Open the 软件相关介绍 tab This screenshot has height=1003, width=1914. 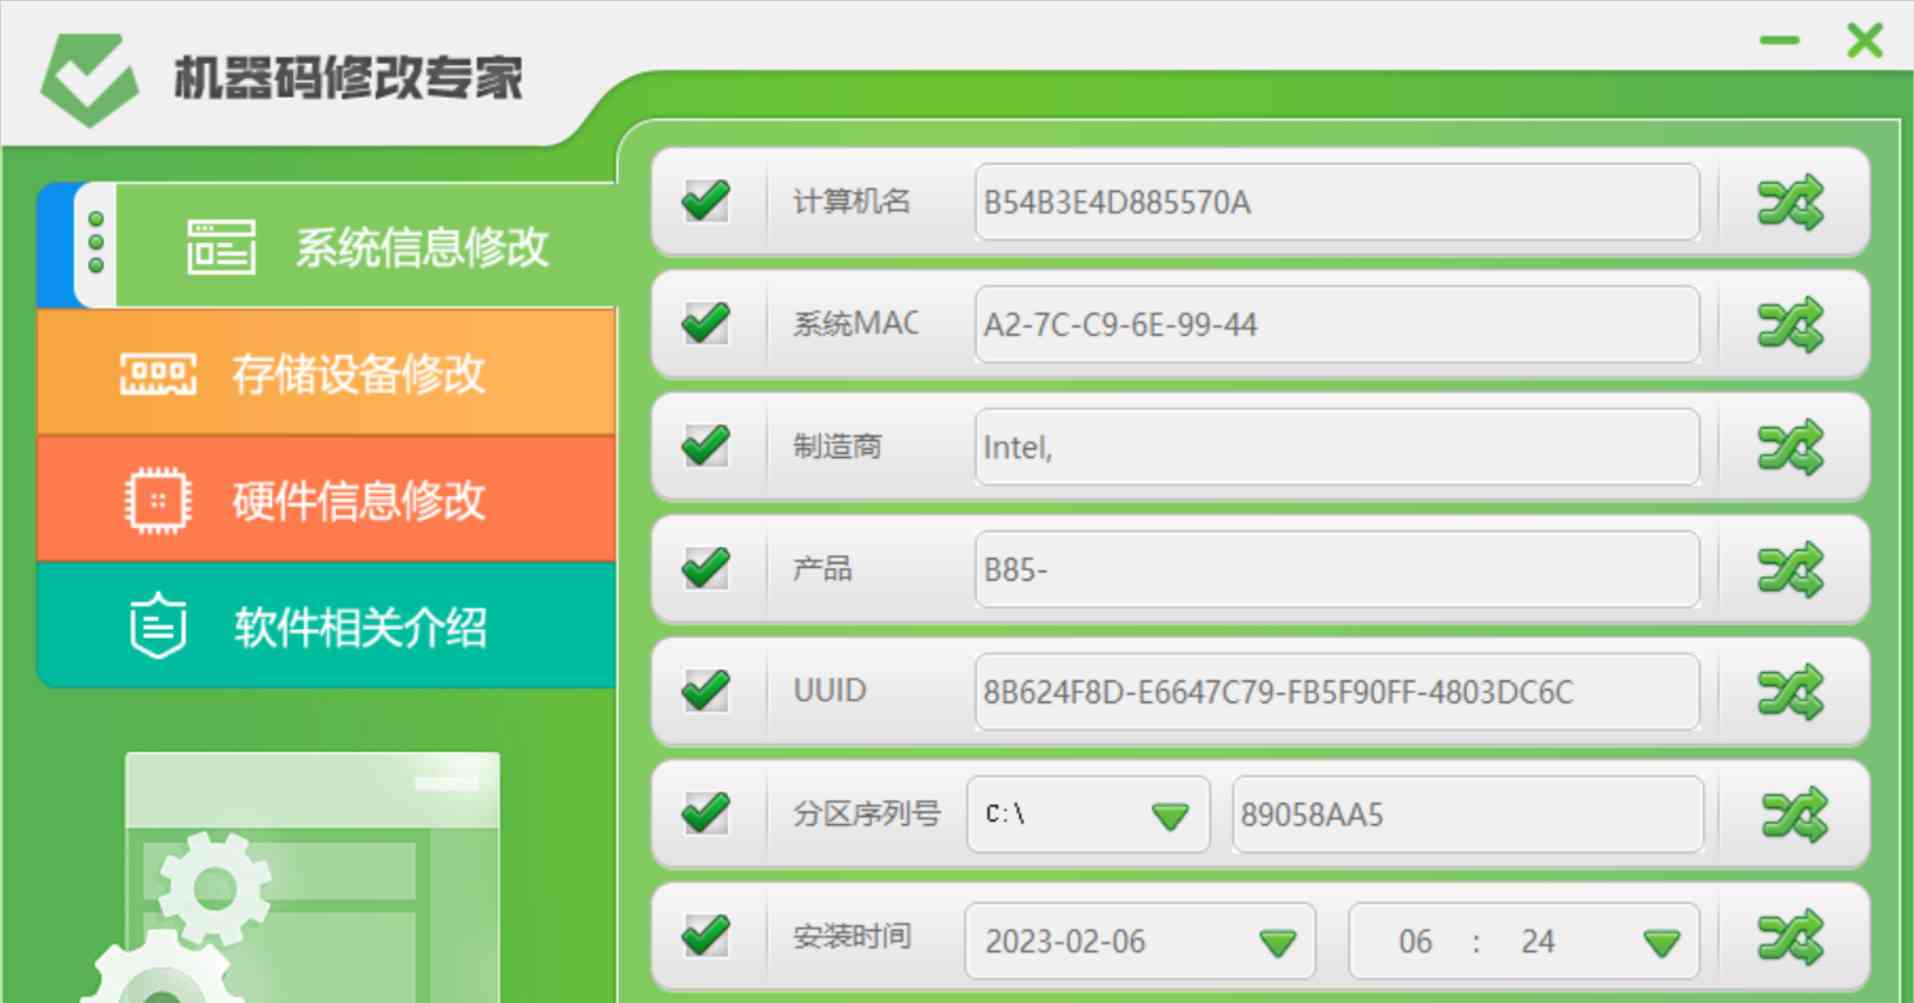[327, 625]
